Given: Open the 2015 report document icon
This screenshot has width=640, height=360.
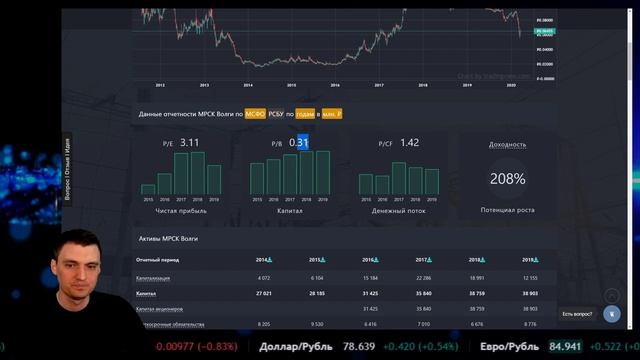Looking at the screenshot, I should coord(323,260).
